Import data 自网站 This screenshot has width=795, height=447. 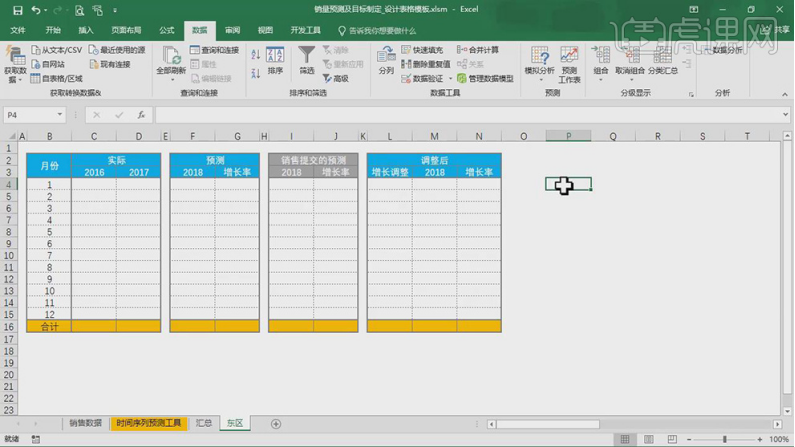(48, 64)
